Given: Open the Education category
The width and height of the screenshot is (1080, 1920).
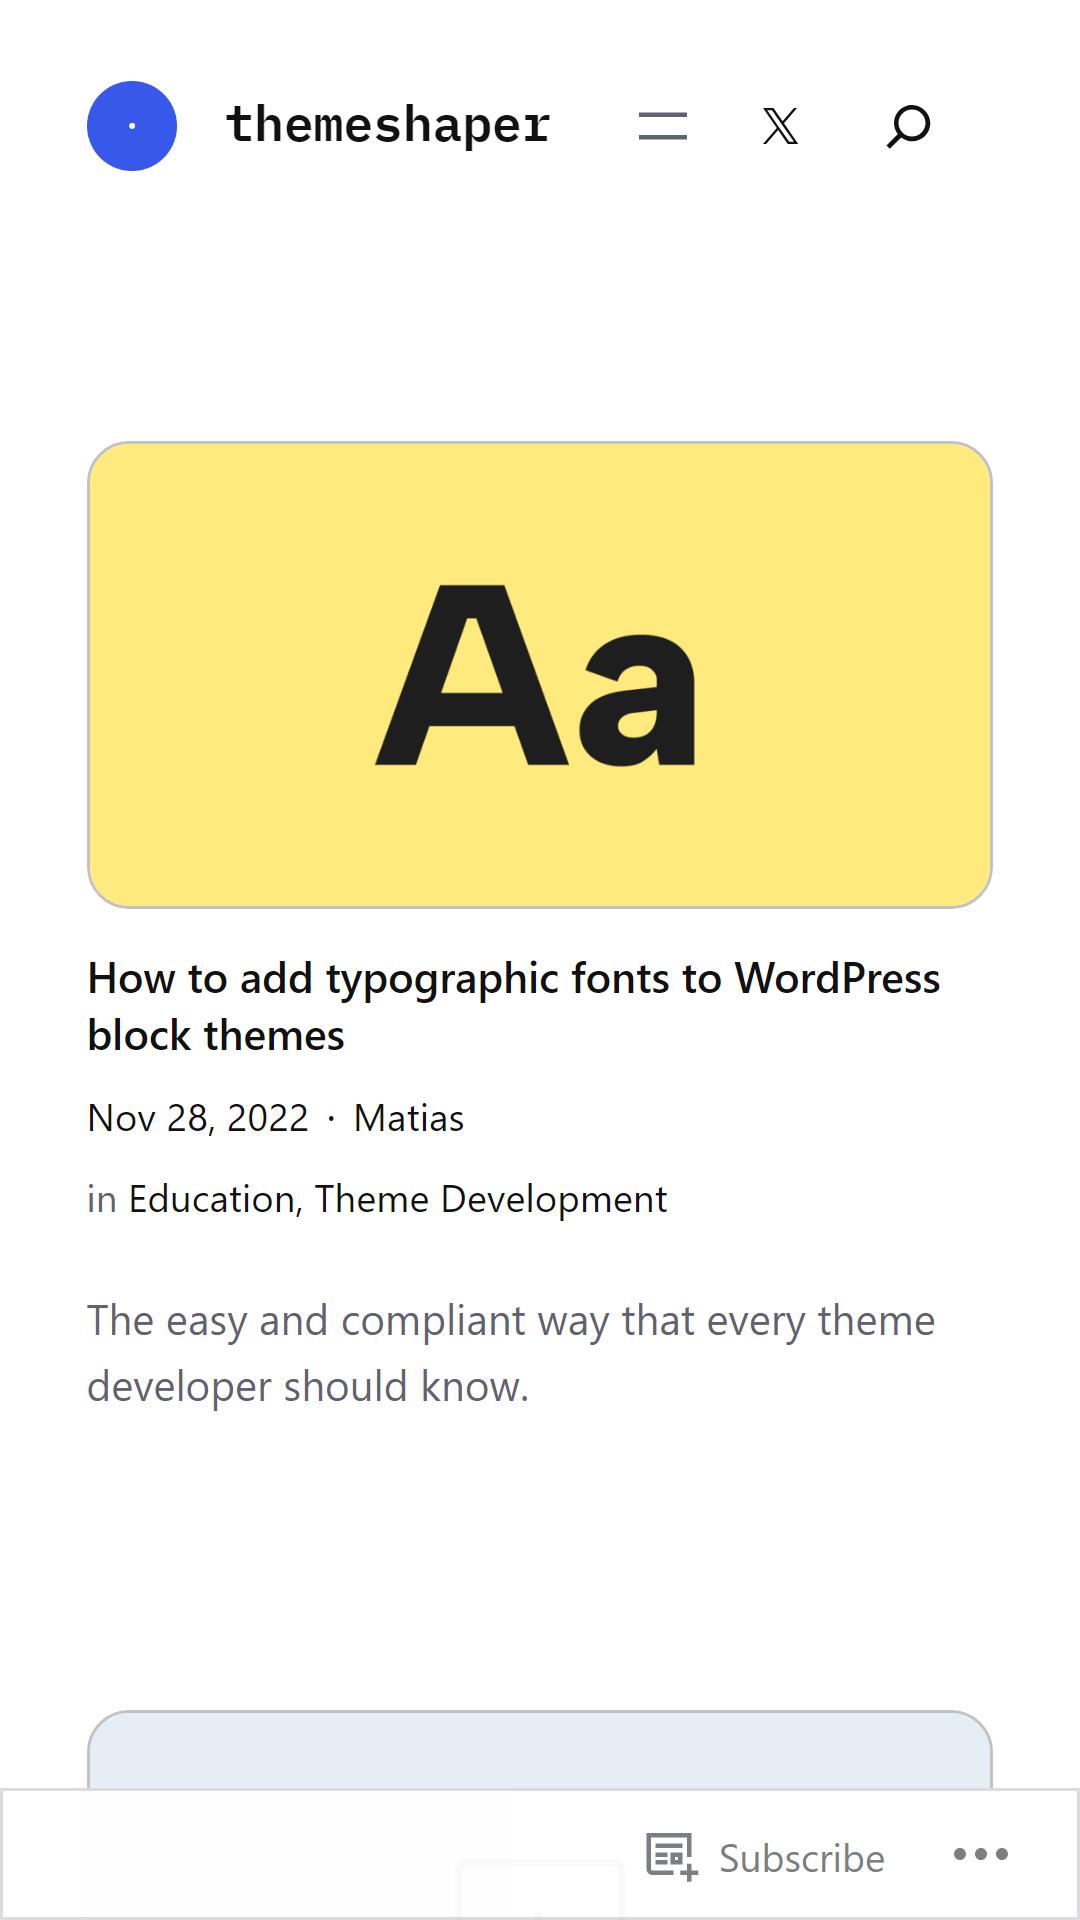Looking at the screenshot, I should tap(211, 1199).
